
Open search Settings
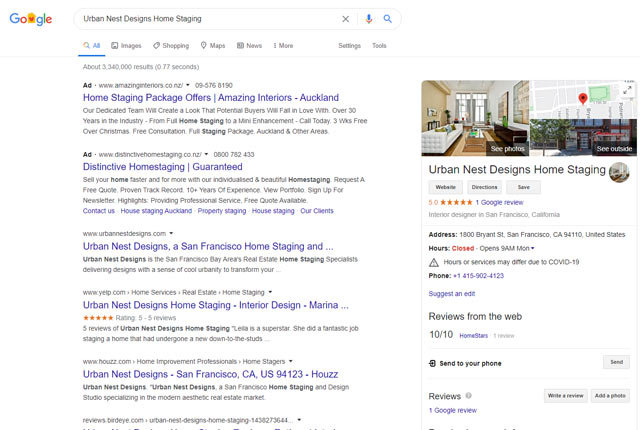[349, 46]
